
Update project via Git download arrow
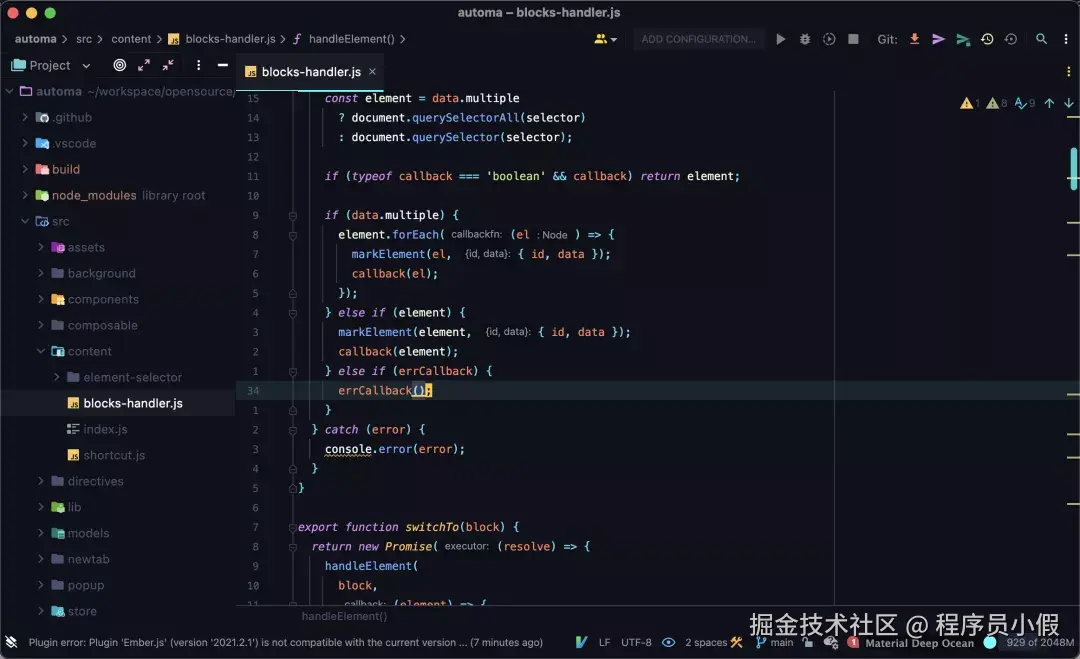click(x=914, y=39)
